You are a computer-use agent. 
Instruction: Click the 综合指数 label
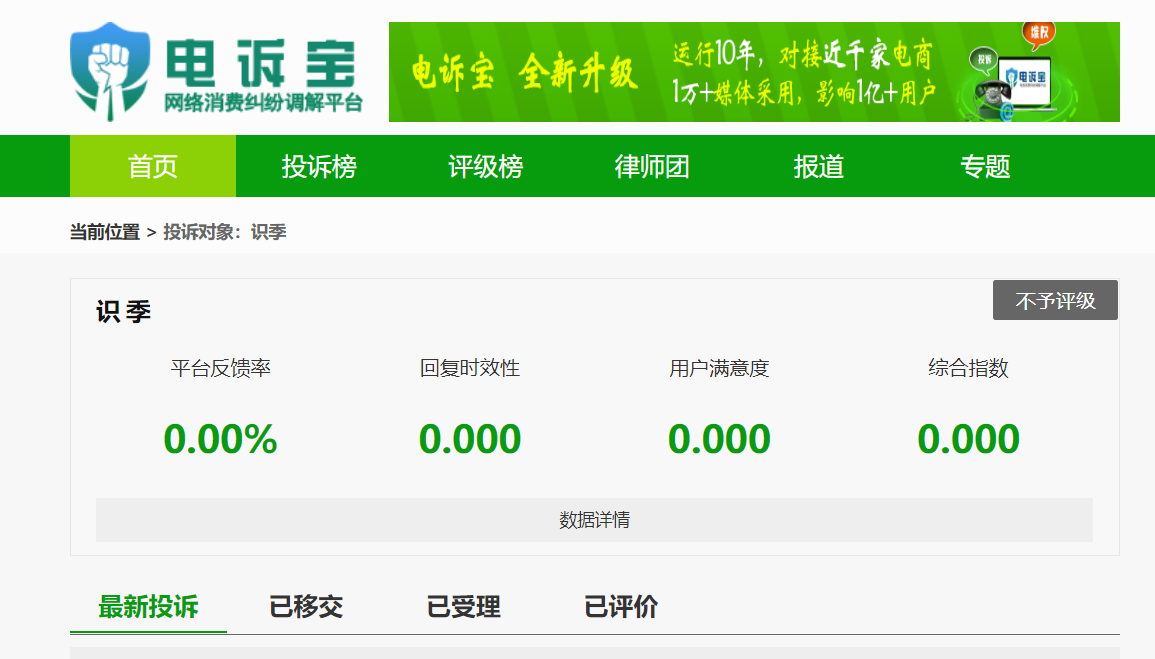(968, 368)
